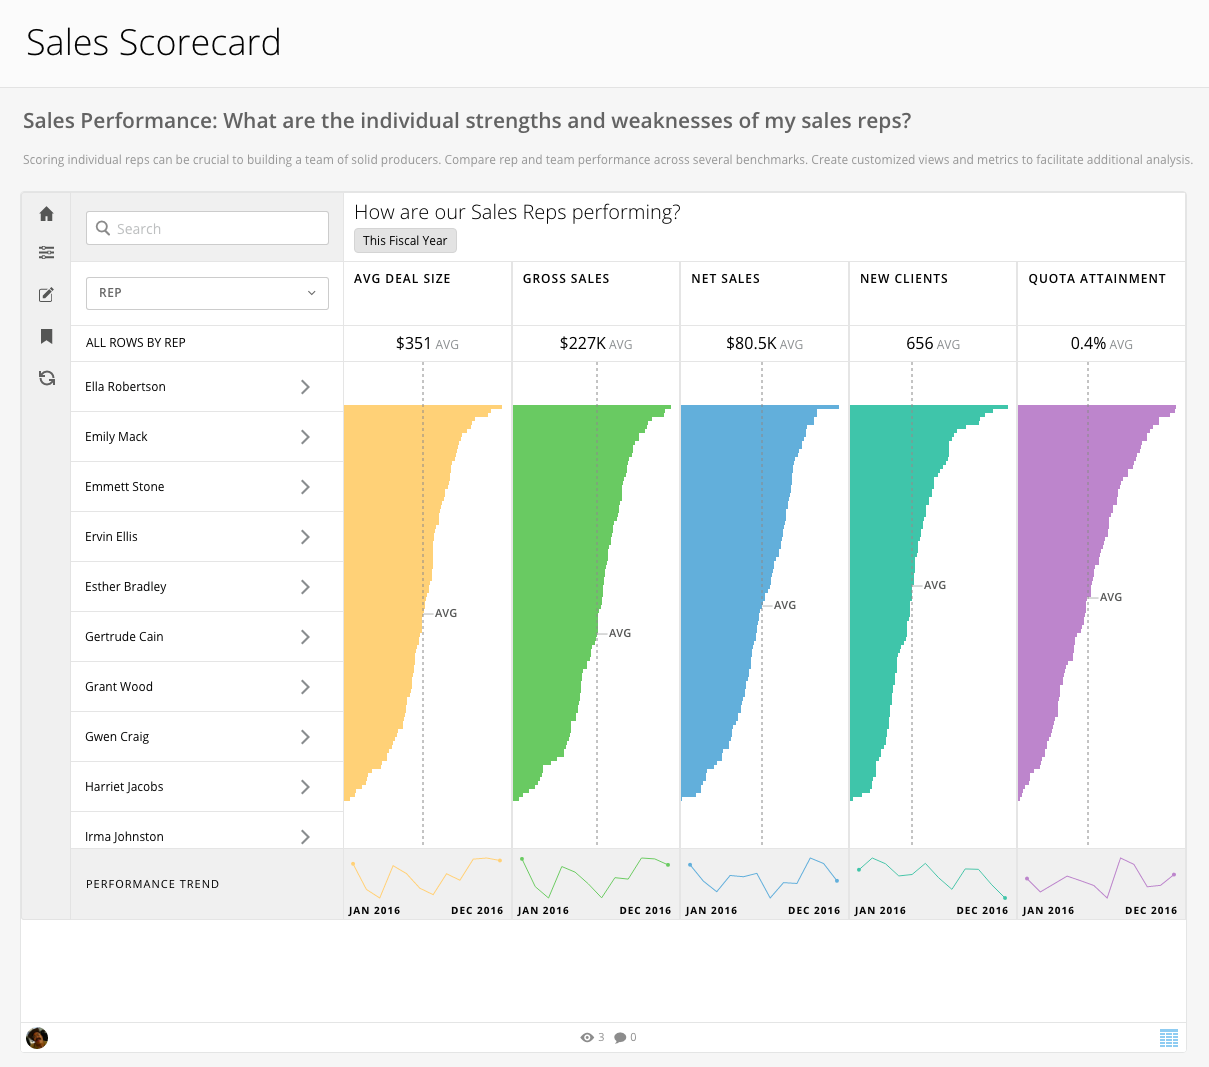Click the AVG marker on Net Sales chart
The image size is (1209, 1067).
coord(784,604)
